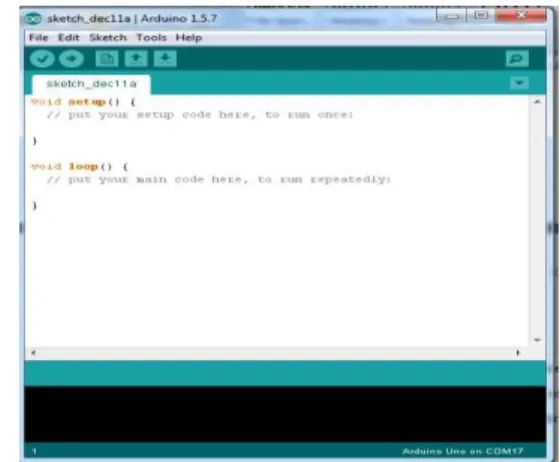Viewport: 560px width, 462px height.
Task: Click the vertical scrollbar down arrow
Action: tap(537, 340)
